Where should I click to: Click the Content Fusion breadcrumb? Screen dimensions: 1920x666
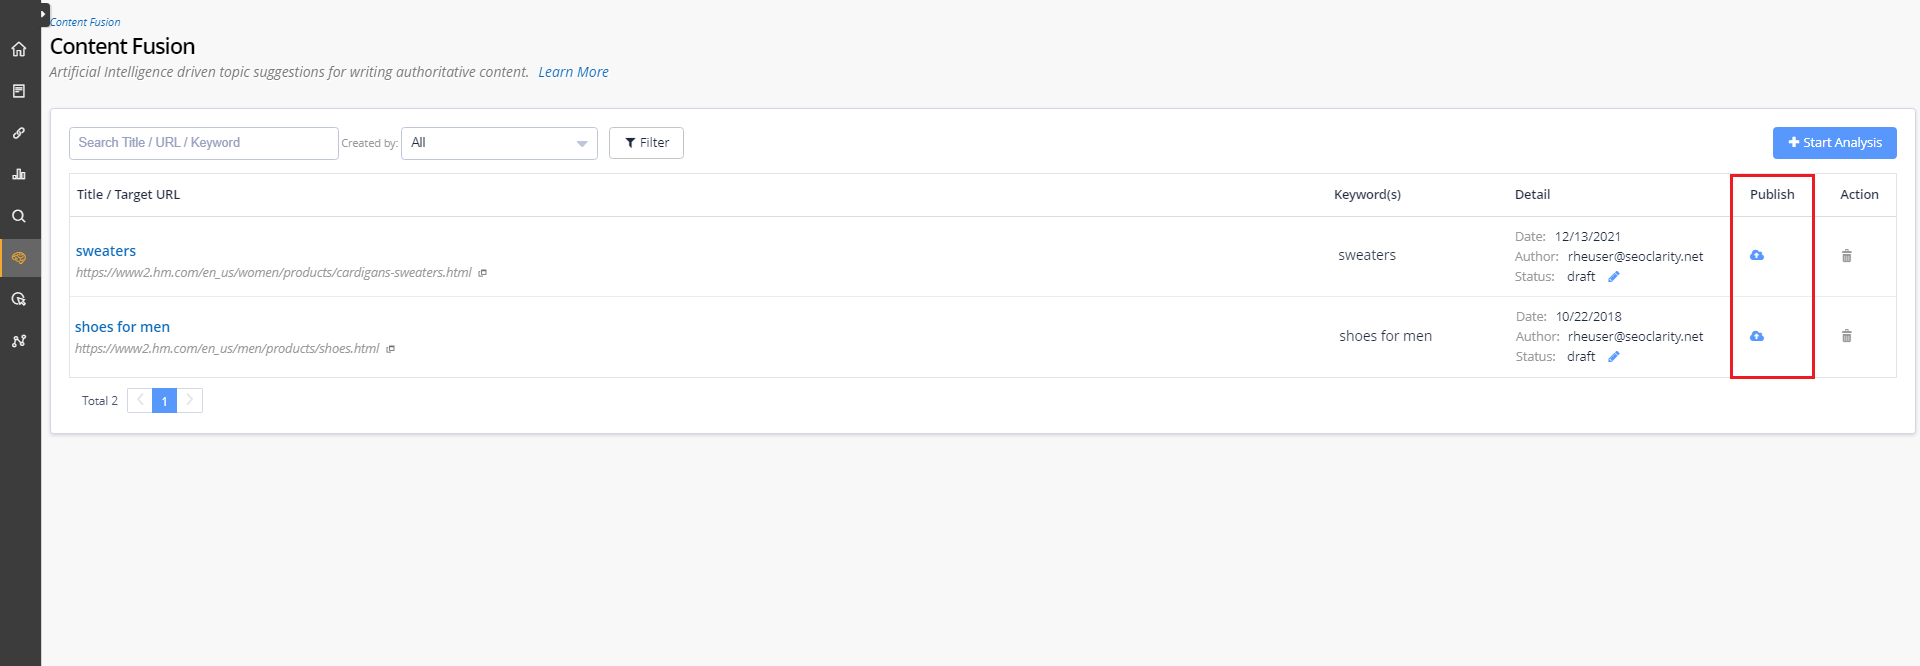pos(86,22)
